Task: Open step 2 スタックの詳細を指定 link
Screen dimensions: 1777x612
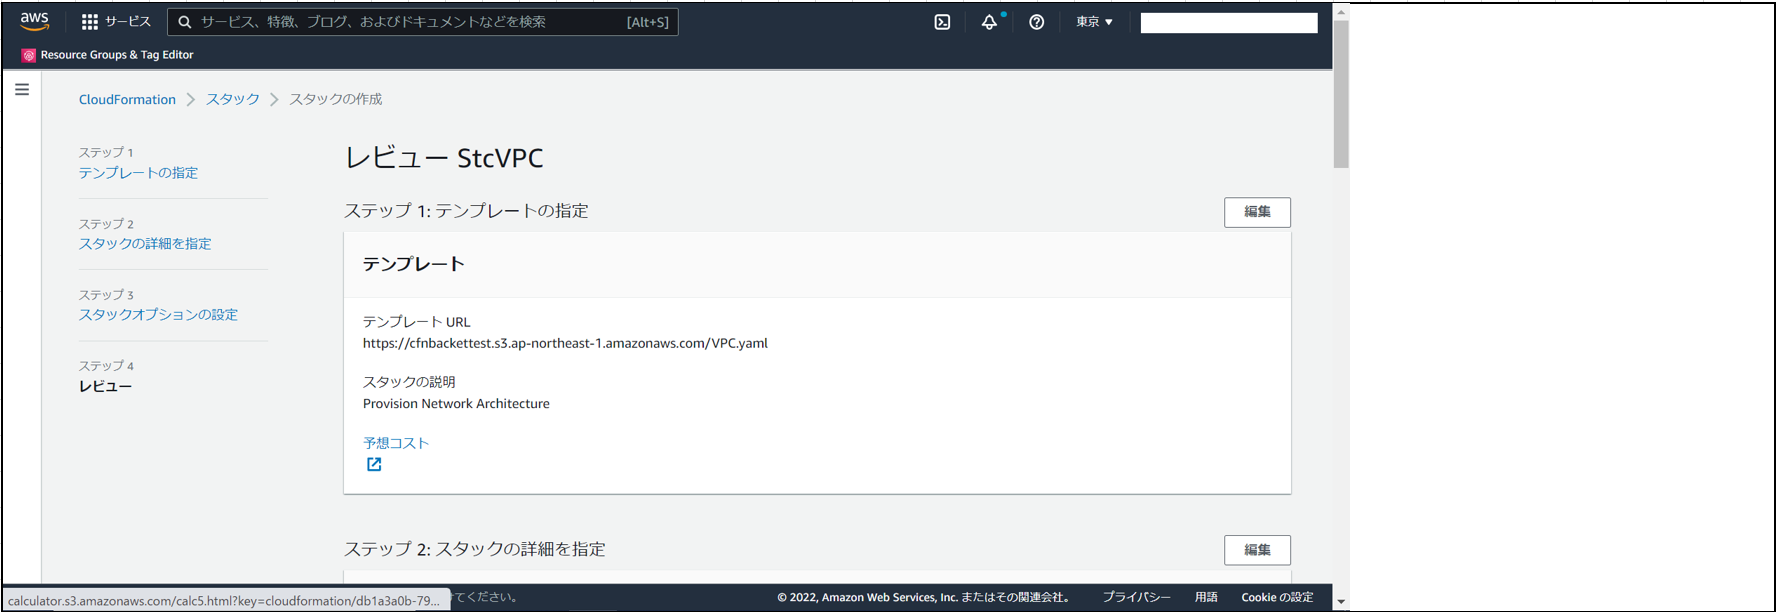Action: click(145, 244)
